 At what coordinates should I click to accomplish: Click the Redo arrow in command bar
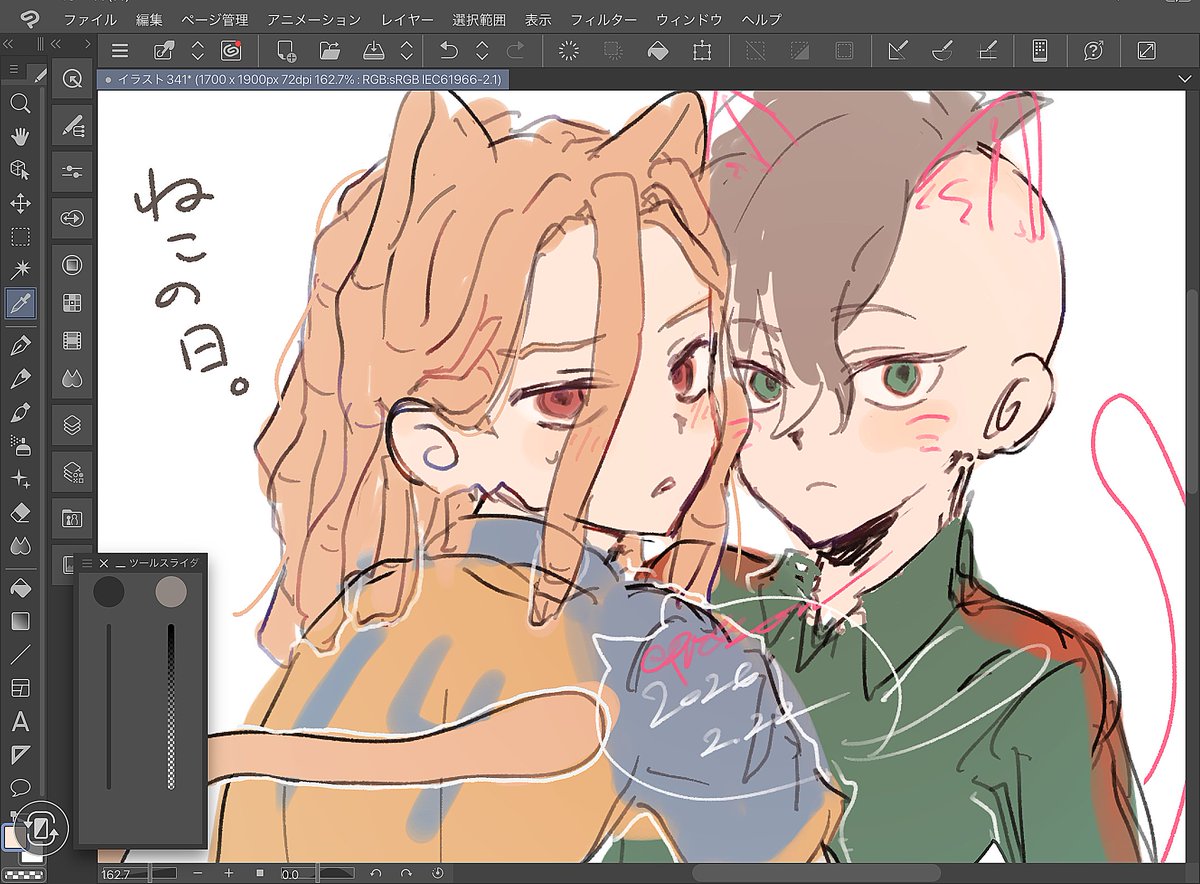tap(516, 50)
